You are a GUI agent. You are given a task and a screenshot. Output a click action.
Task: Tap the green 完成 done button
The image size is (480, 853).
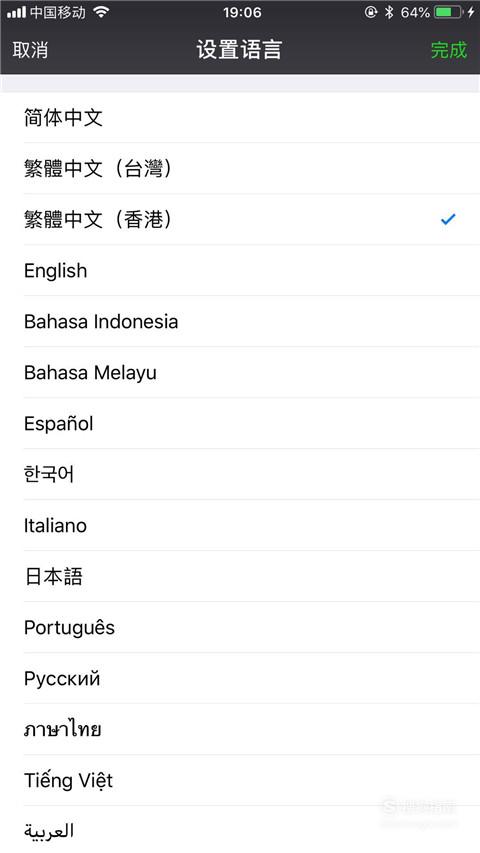coord(448,50)
